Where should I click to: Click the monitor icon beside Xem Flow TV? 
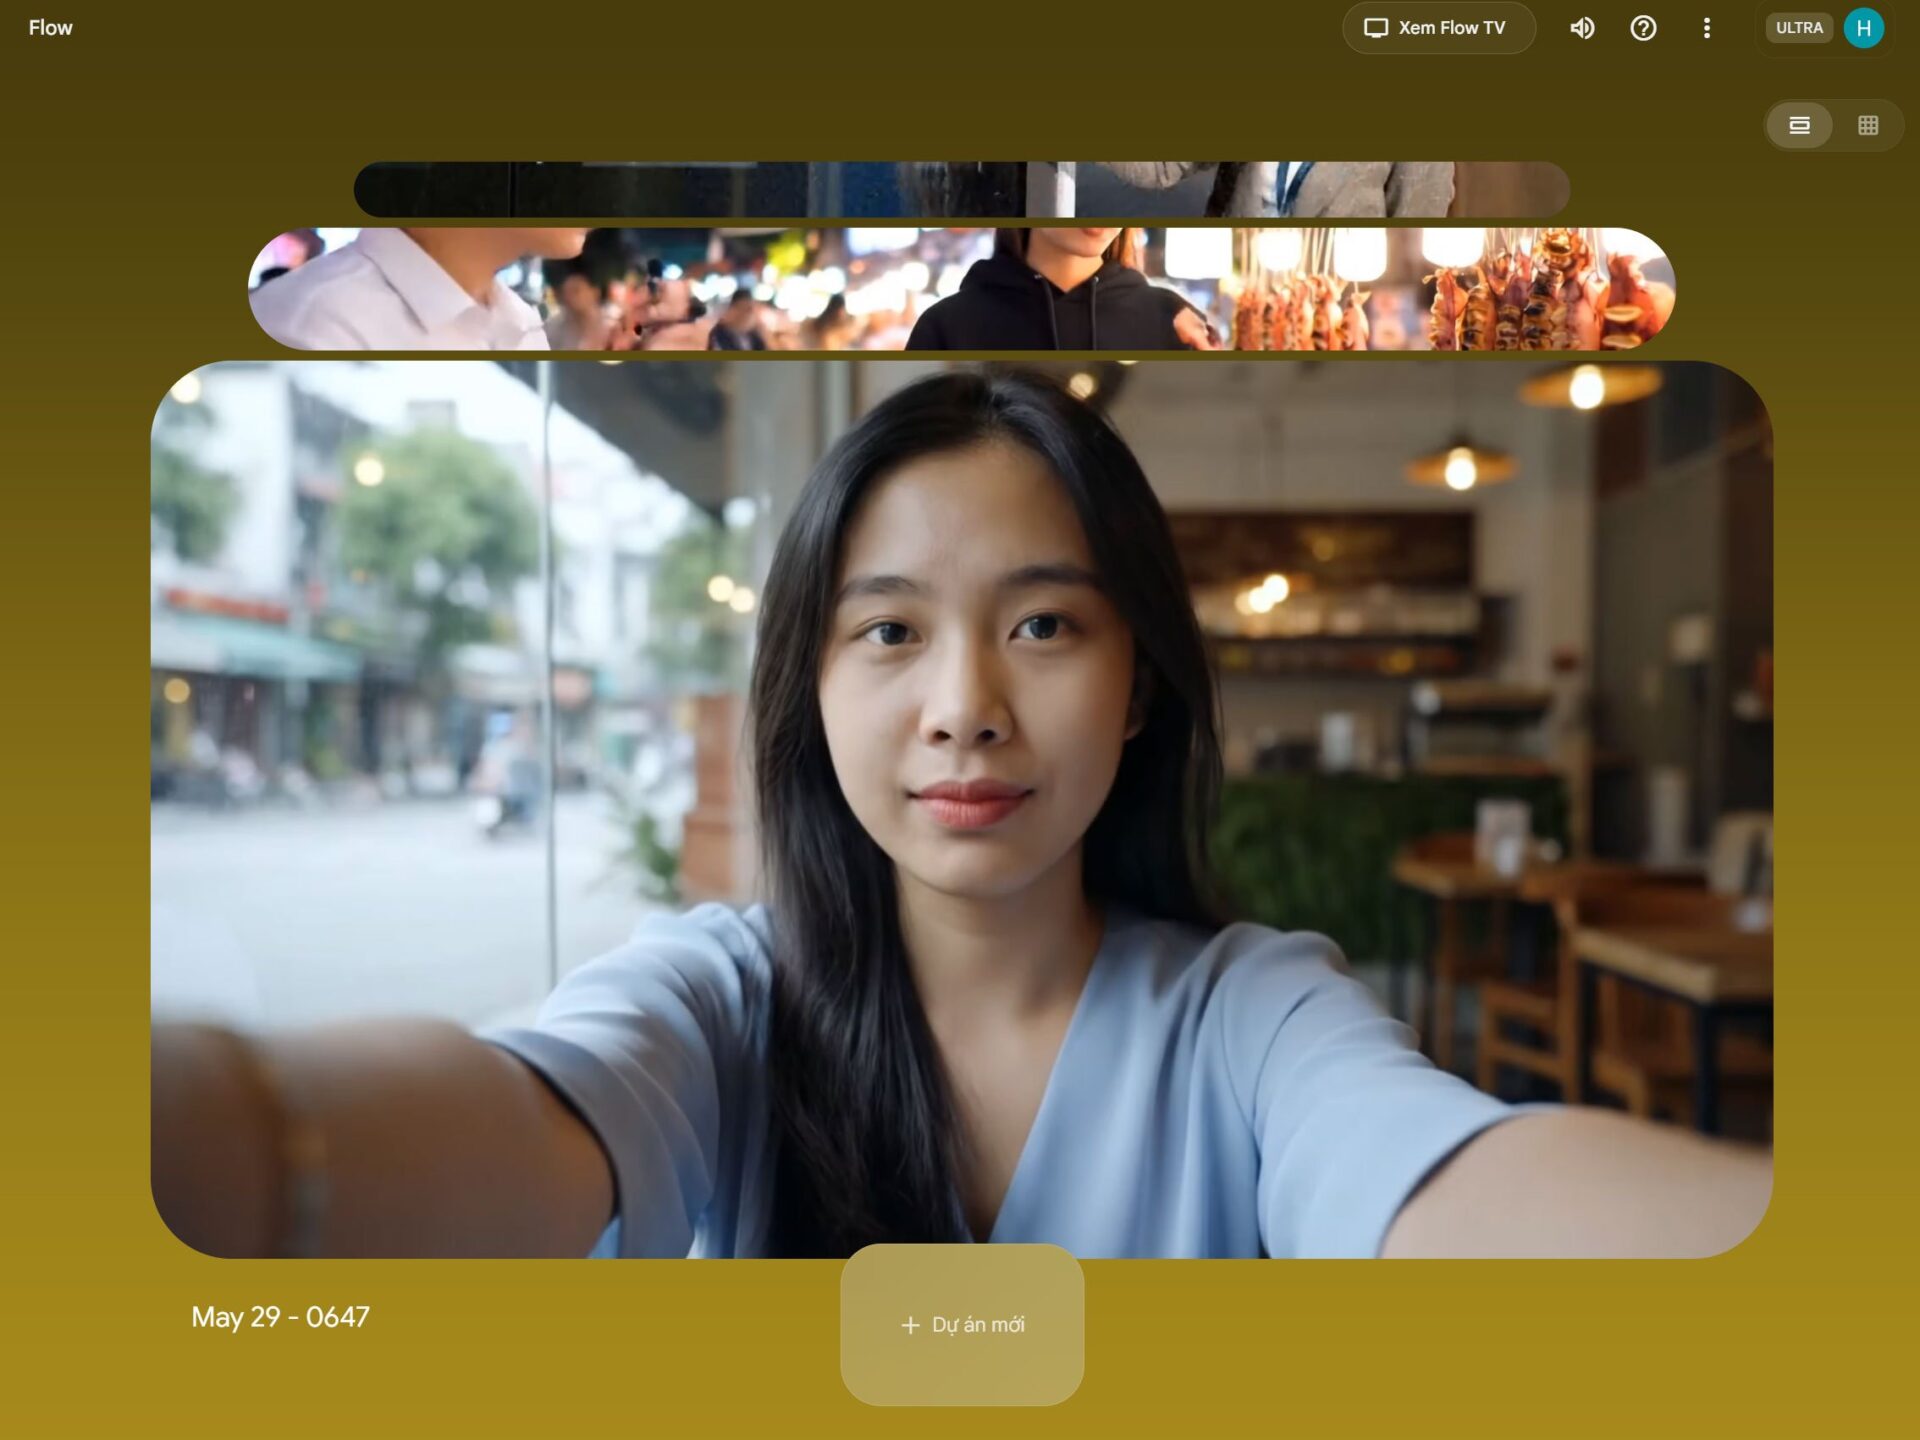click(1376, 28)
